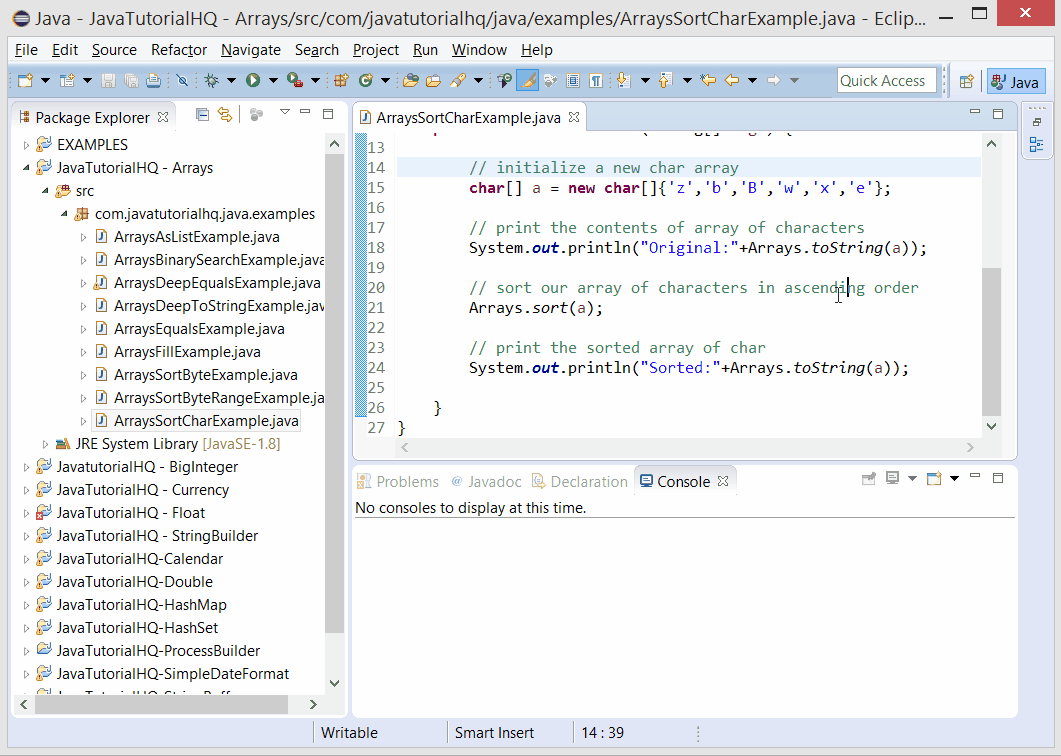This screenshot has width=1061, height=756.
Task: Close the Console view tab
Action: coord(723,481)
